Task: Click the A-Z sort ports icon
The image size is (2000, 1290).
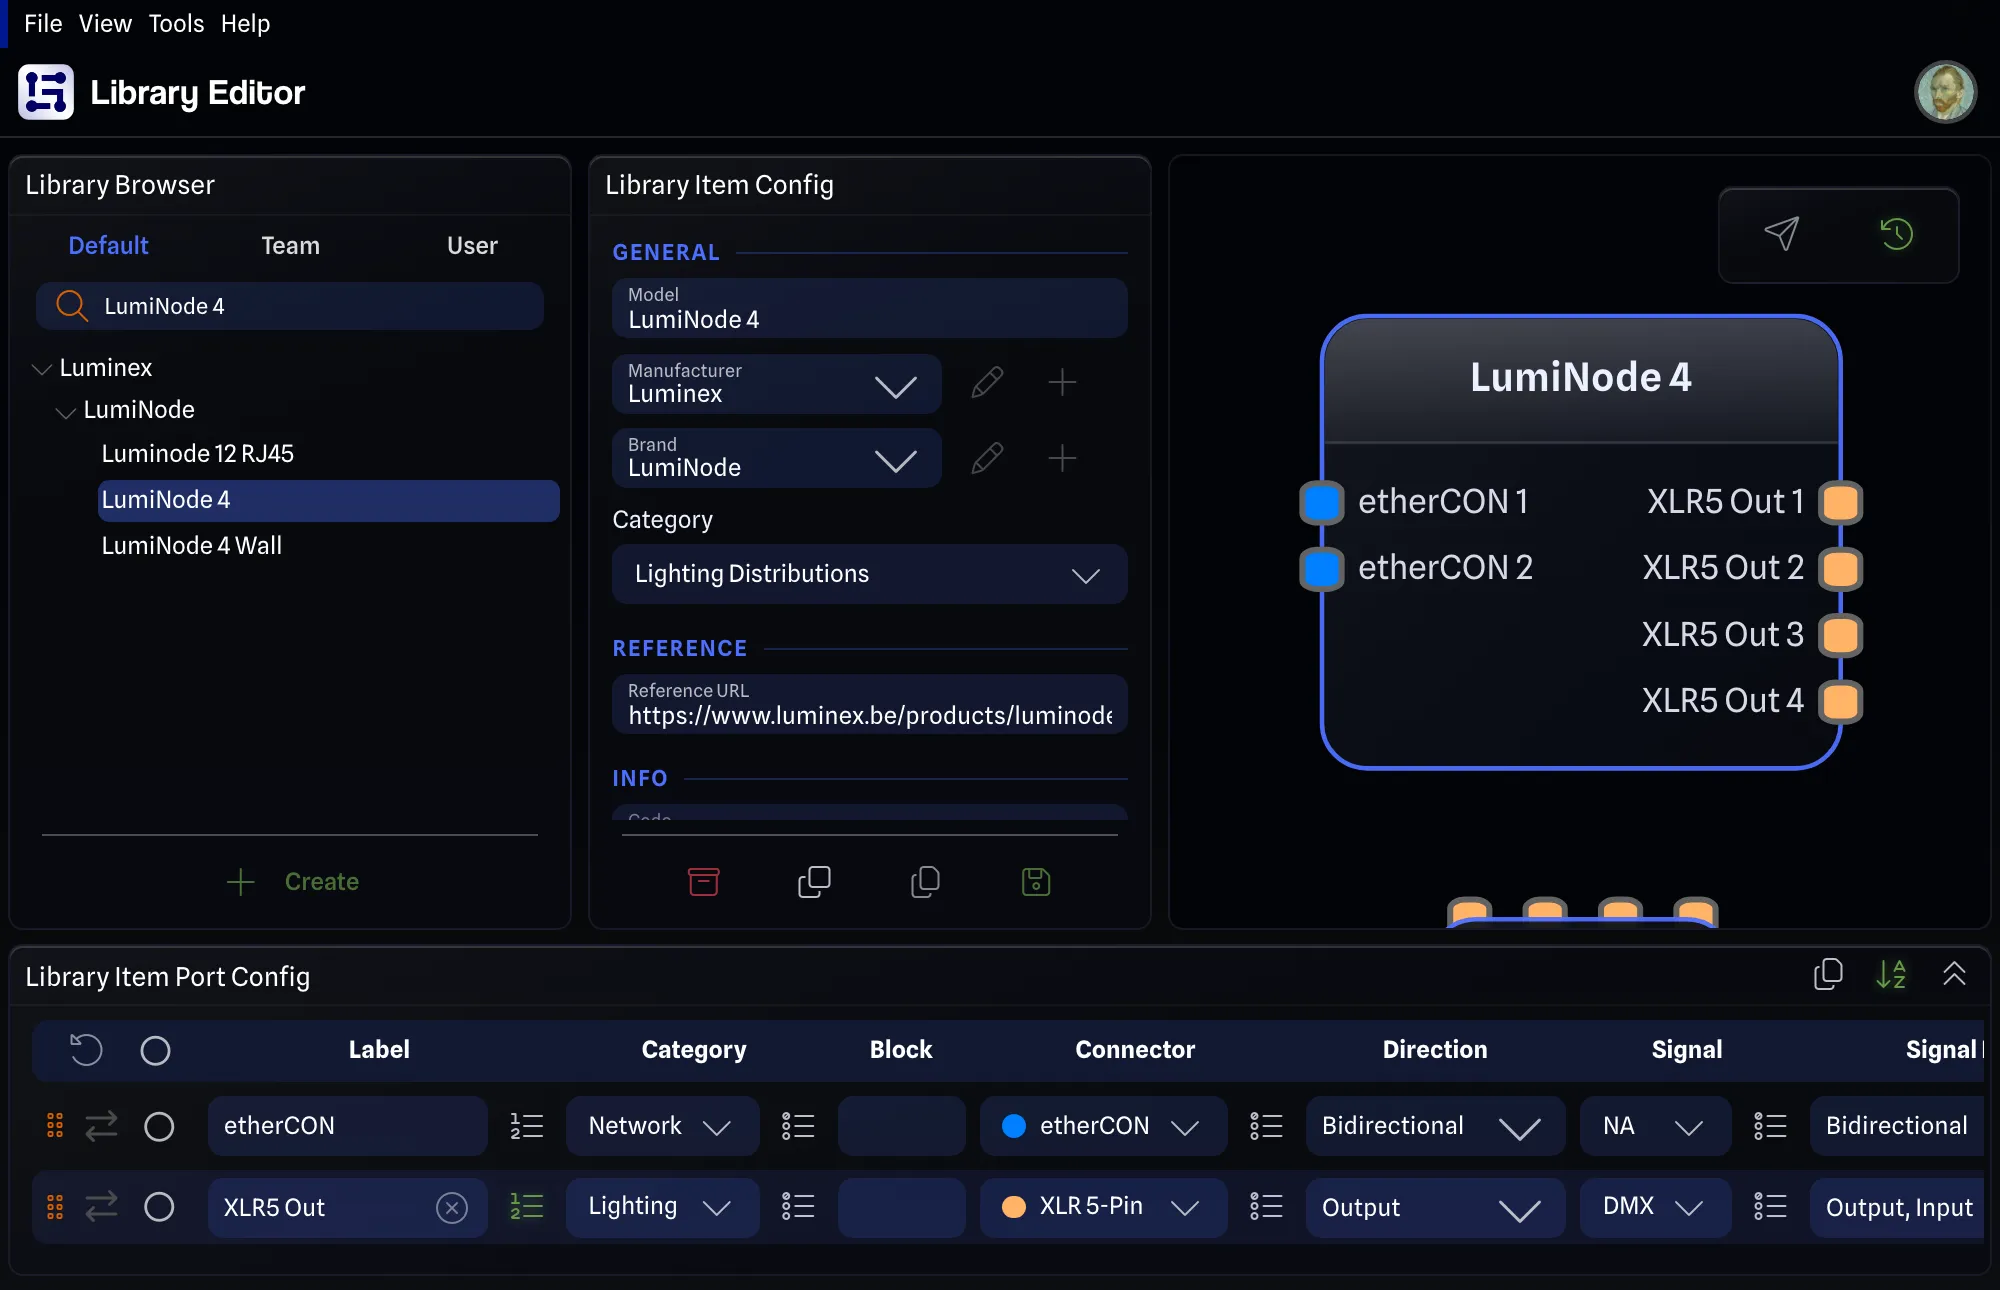Action: (x=1891, y=974)
